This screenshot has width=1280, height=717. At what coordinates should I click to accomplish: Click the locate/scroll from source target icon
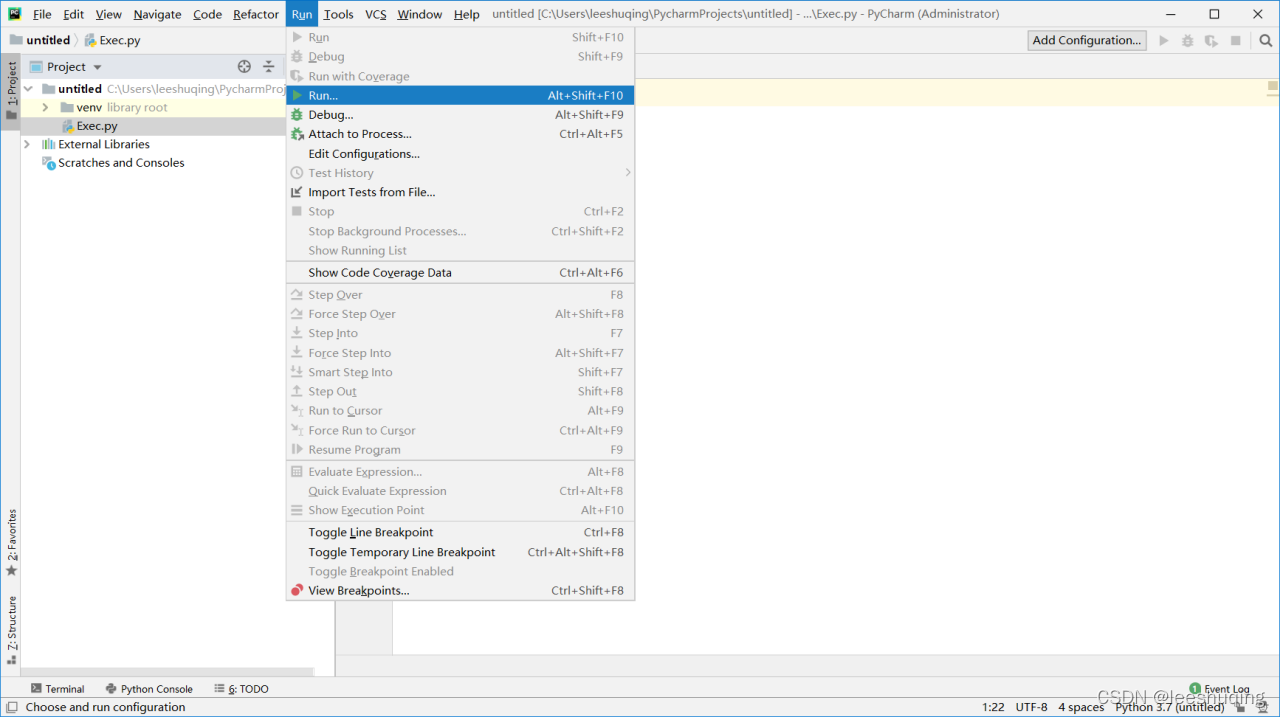tap(245, 67)
